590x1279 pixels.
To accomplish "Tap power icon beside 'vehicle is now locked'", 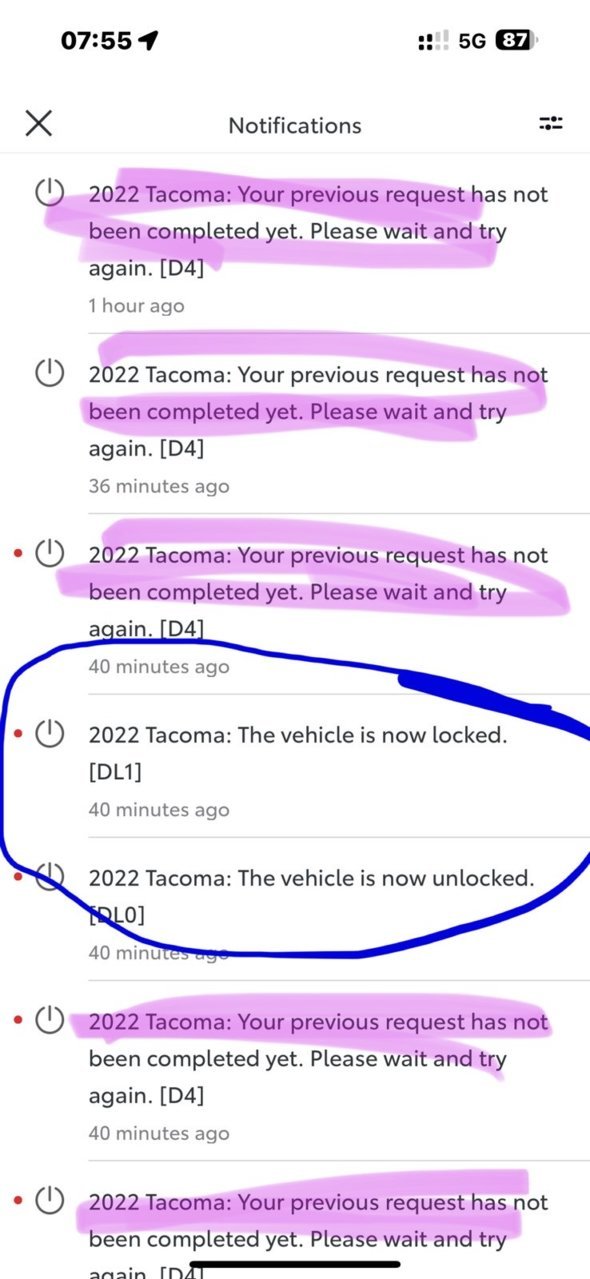I will click(50, 735).
